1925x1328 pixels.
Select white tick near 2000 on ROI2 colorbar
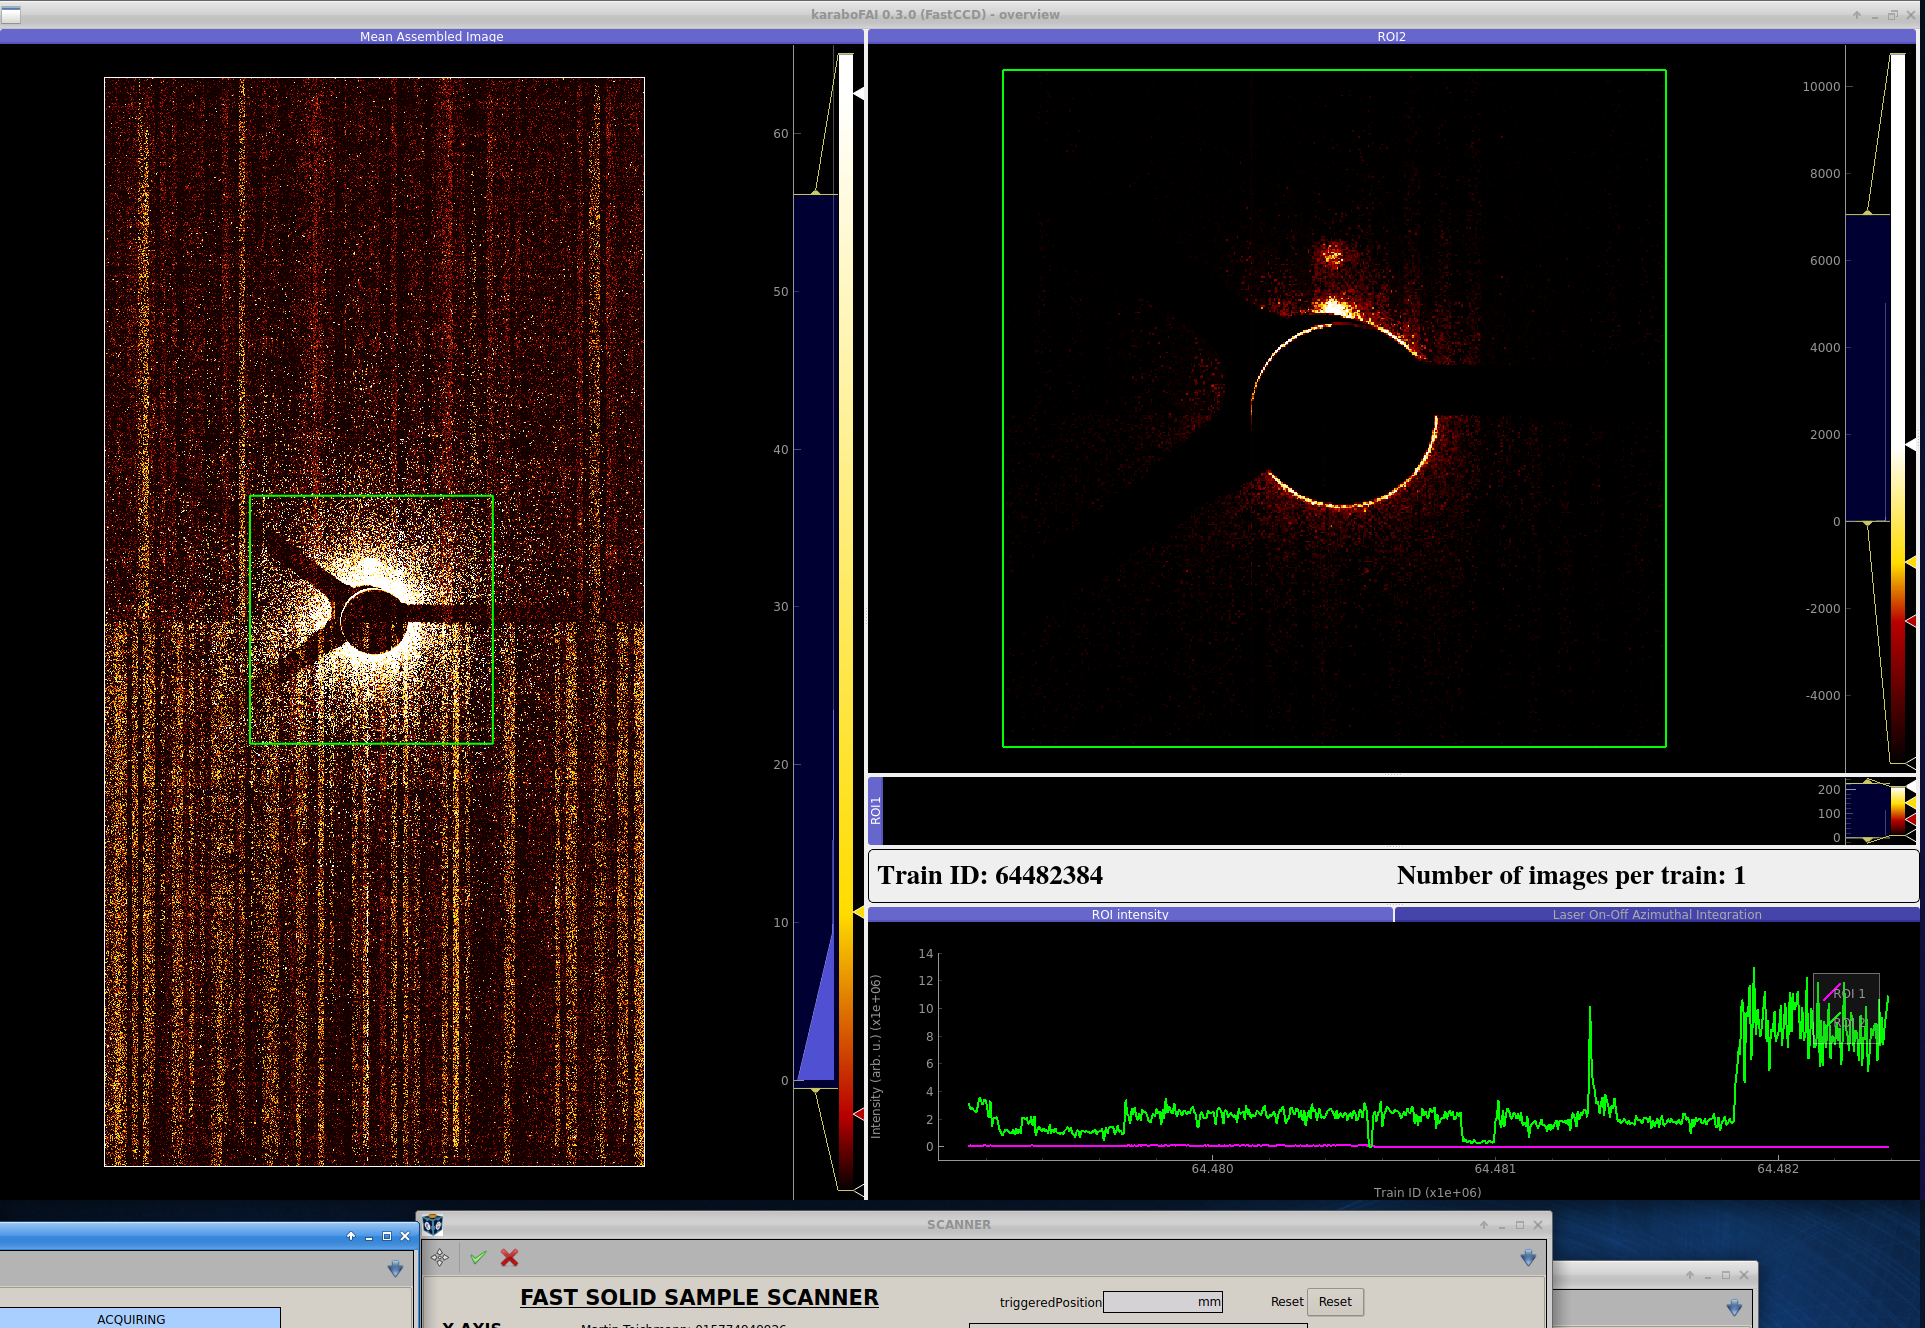click(1911, 444)
